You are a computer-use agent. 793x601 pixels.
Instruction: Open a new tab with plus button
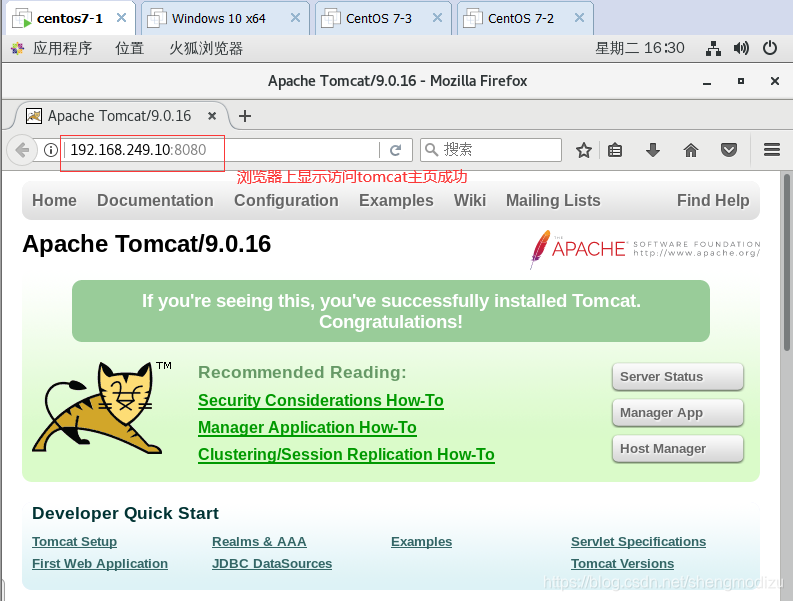245,116
